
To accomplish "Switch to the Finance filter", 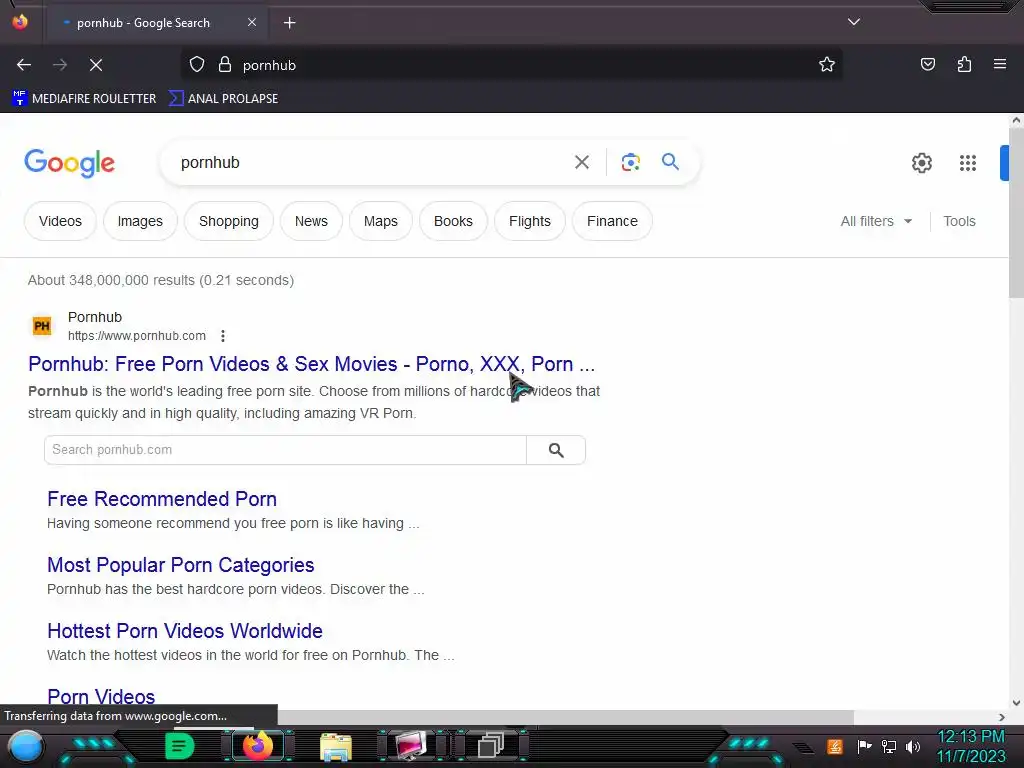I will [612, 221].
